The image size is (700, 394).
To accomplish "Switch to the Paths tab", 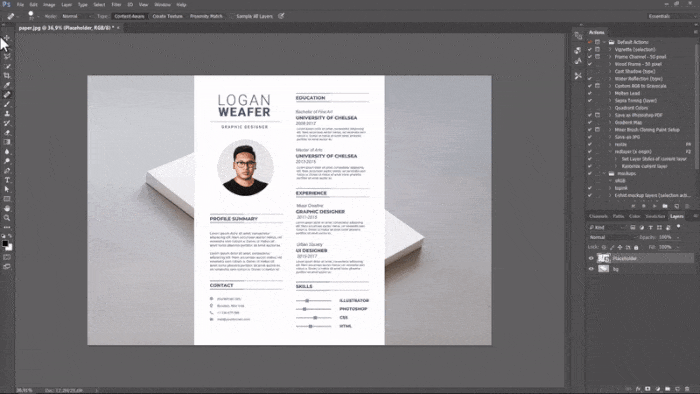I will (x=618, y=216).
